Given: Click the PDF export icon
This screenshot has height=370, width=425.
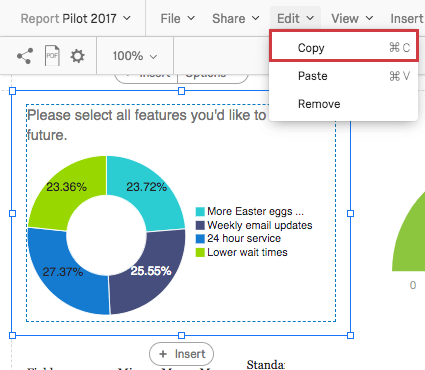Looking at the screenshot, I should click(52, 56).
